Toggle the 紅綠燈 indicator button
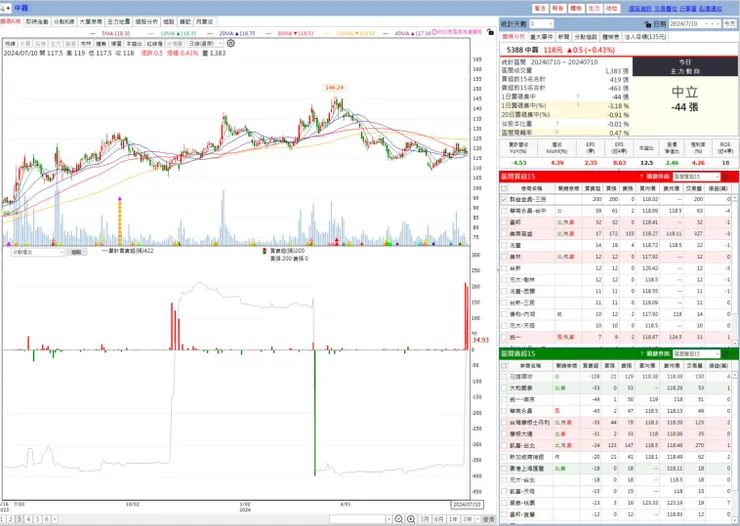740x526 pixels. [154, 43]
